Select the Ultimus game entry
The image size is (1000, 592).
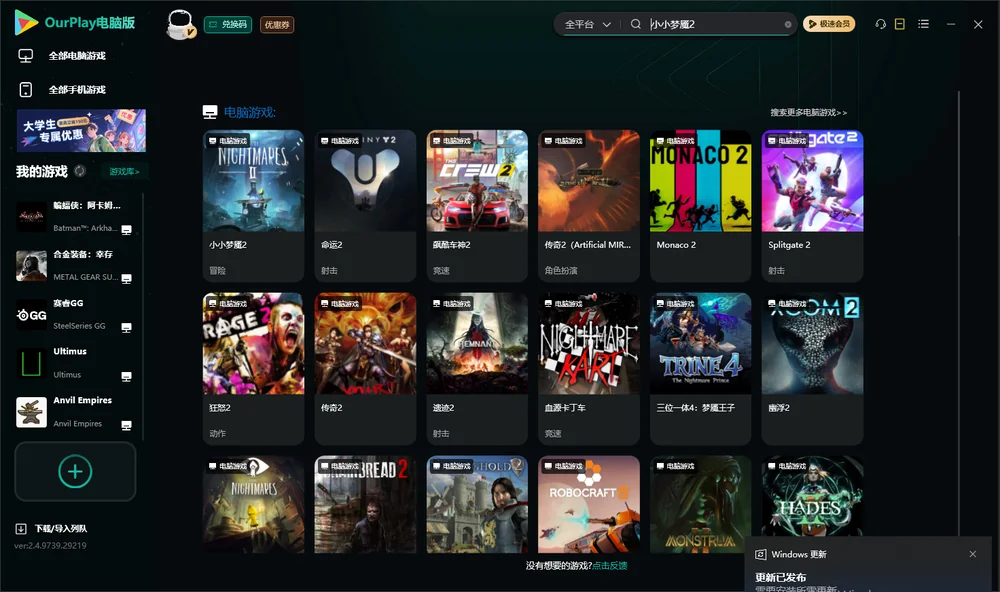77,363
